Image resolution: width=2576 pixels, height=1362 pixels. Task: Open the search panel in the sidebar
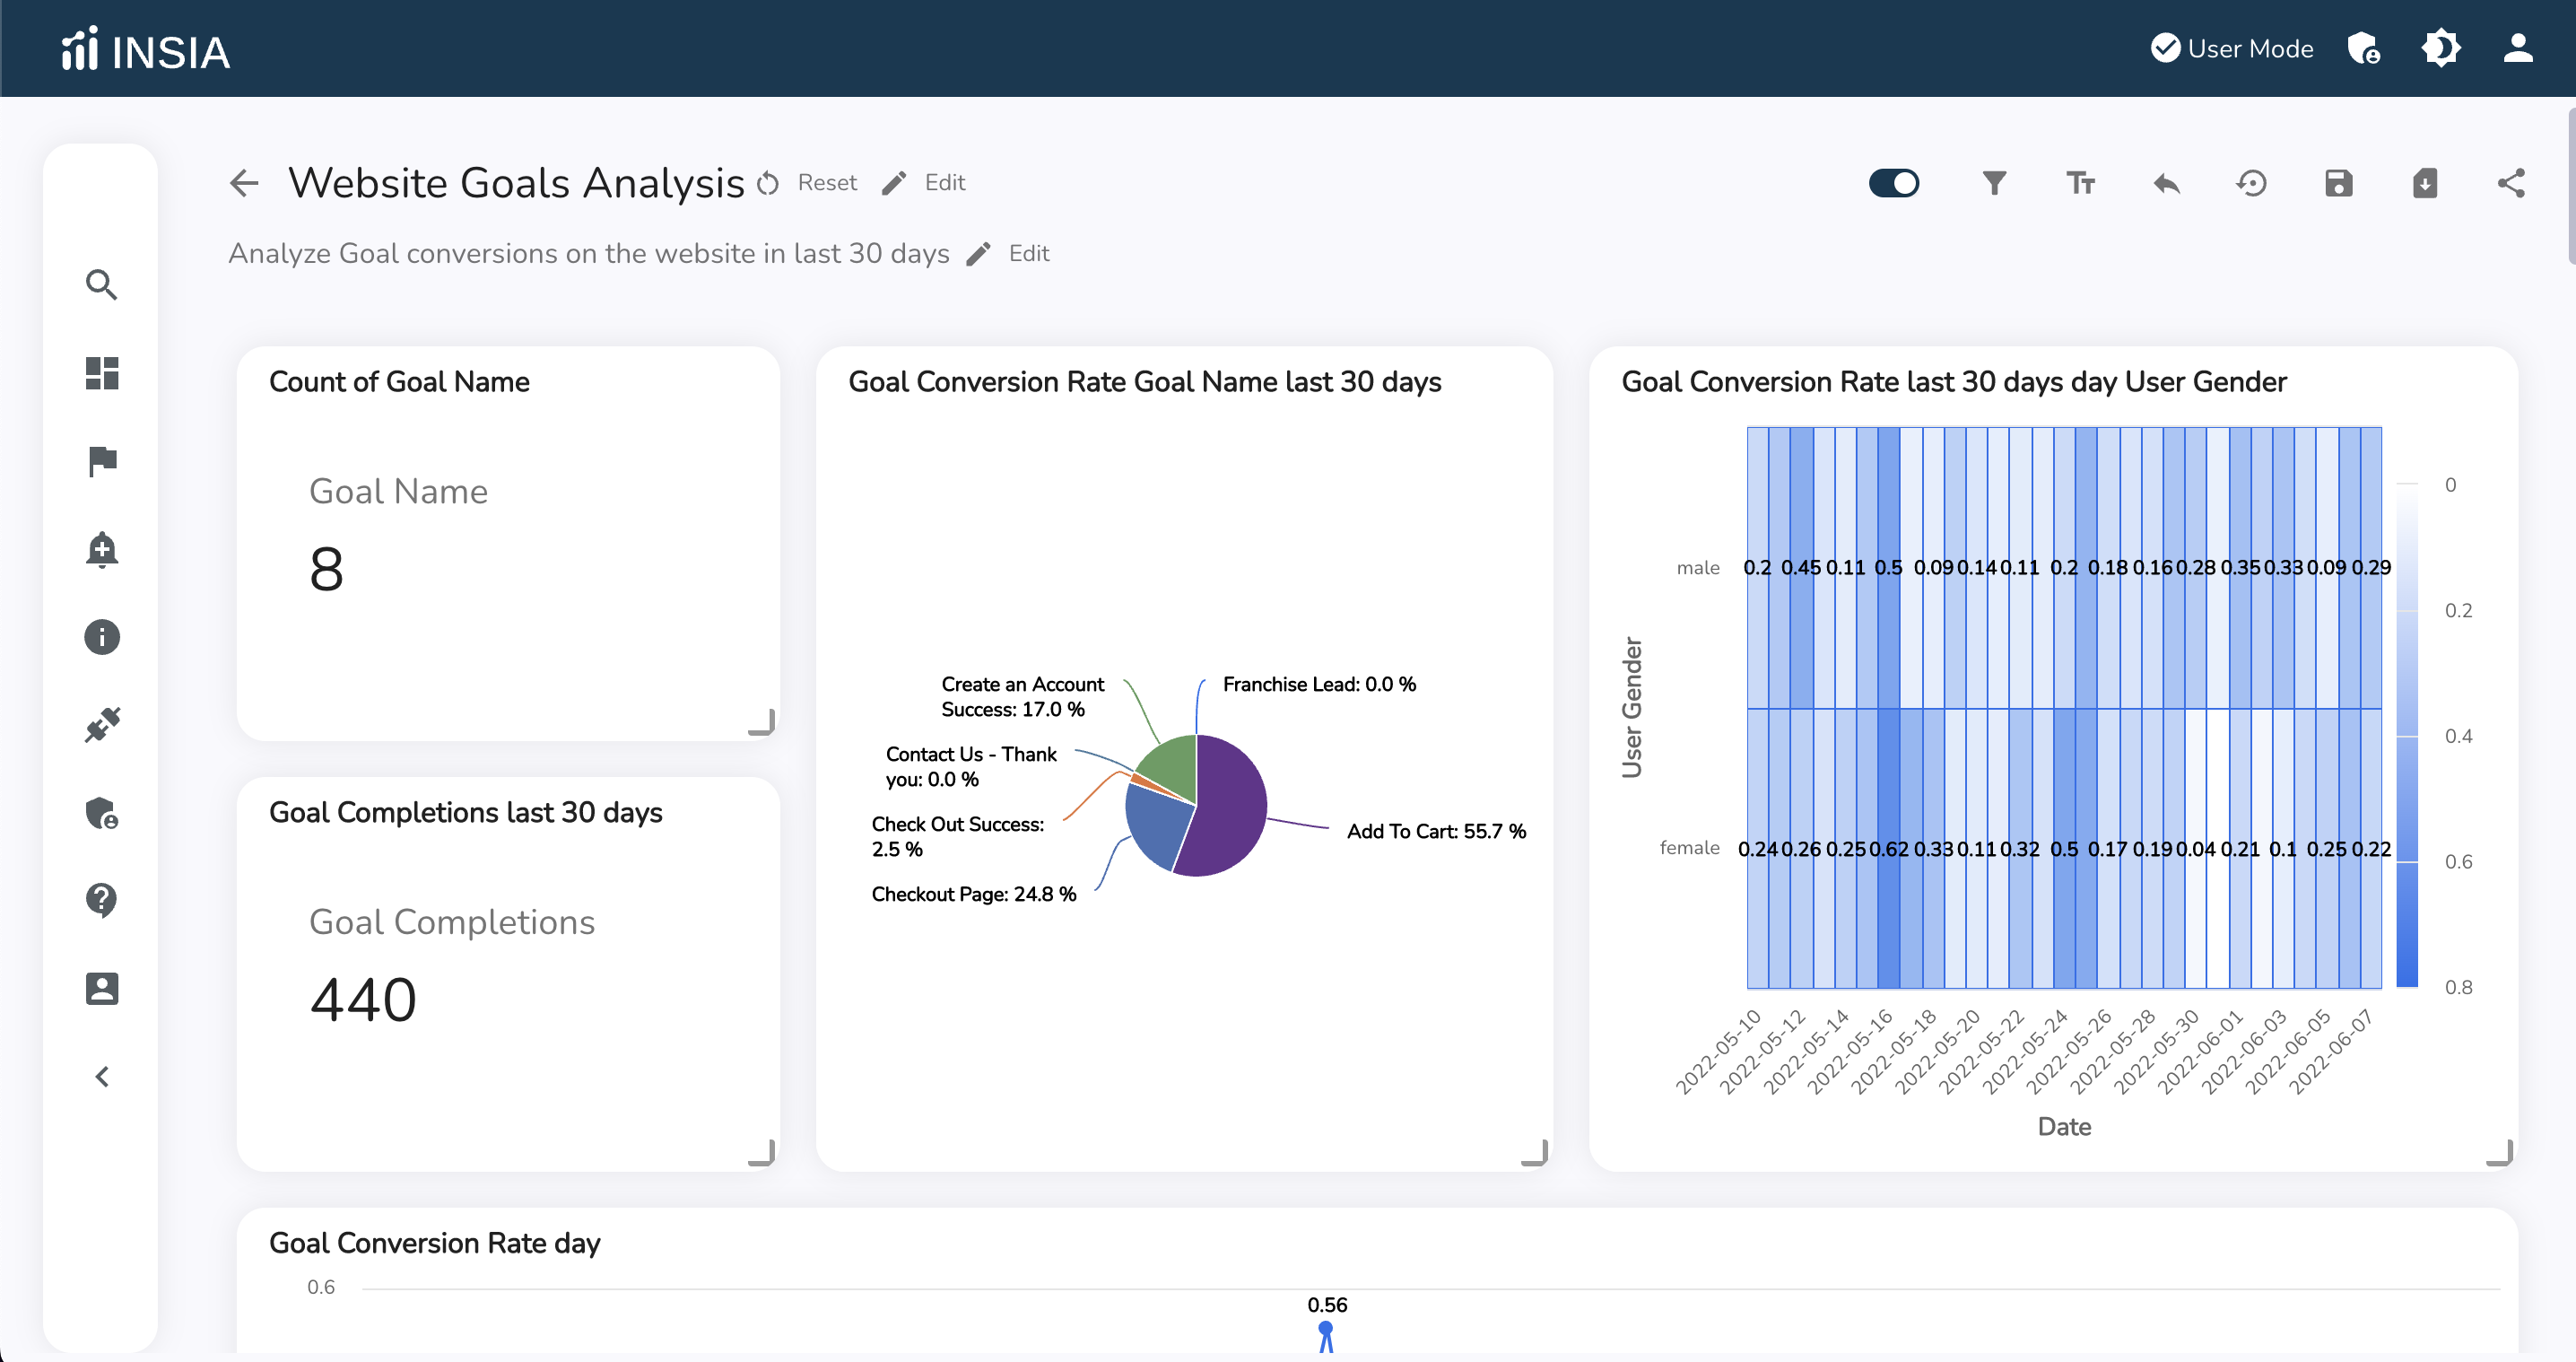pos(102,285)
